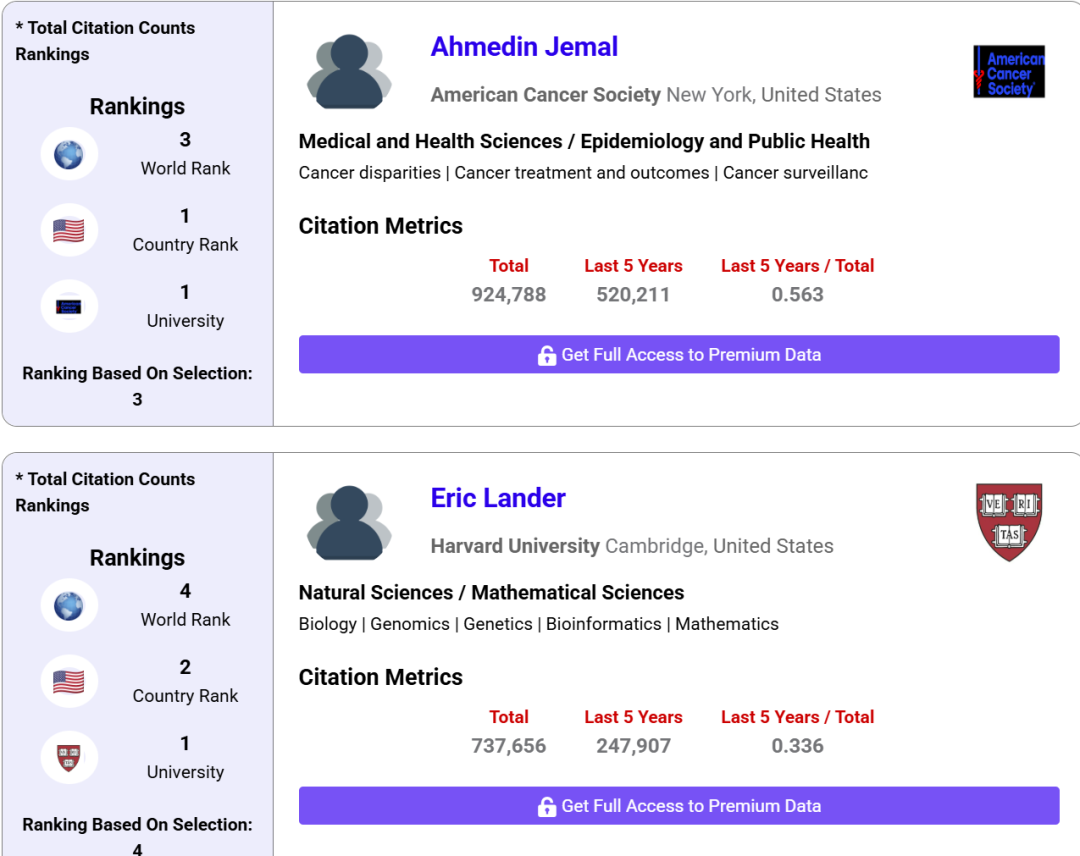Click Ahmedin Jemal's profile avatar icon
Viewport: 1080px width, 856px height.
[349, 72]
